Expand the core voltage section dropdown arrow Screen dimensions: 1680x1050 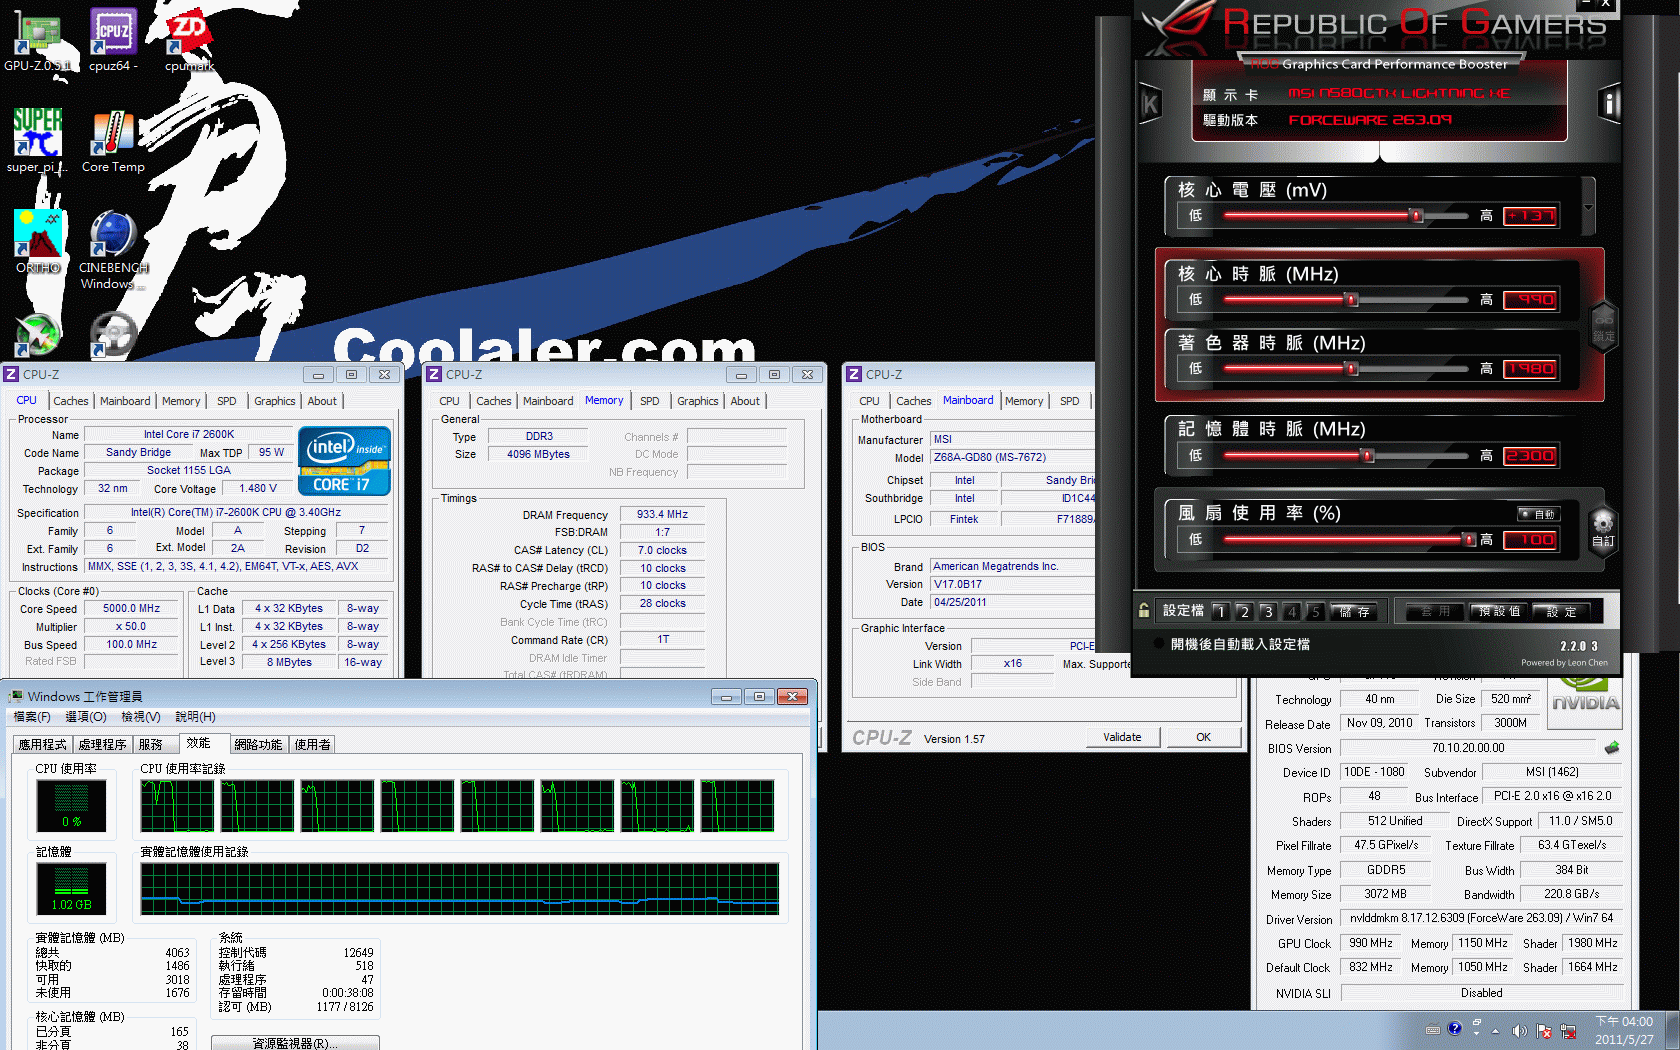point(1588,208)
